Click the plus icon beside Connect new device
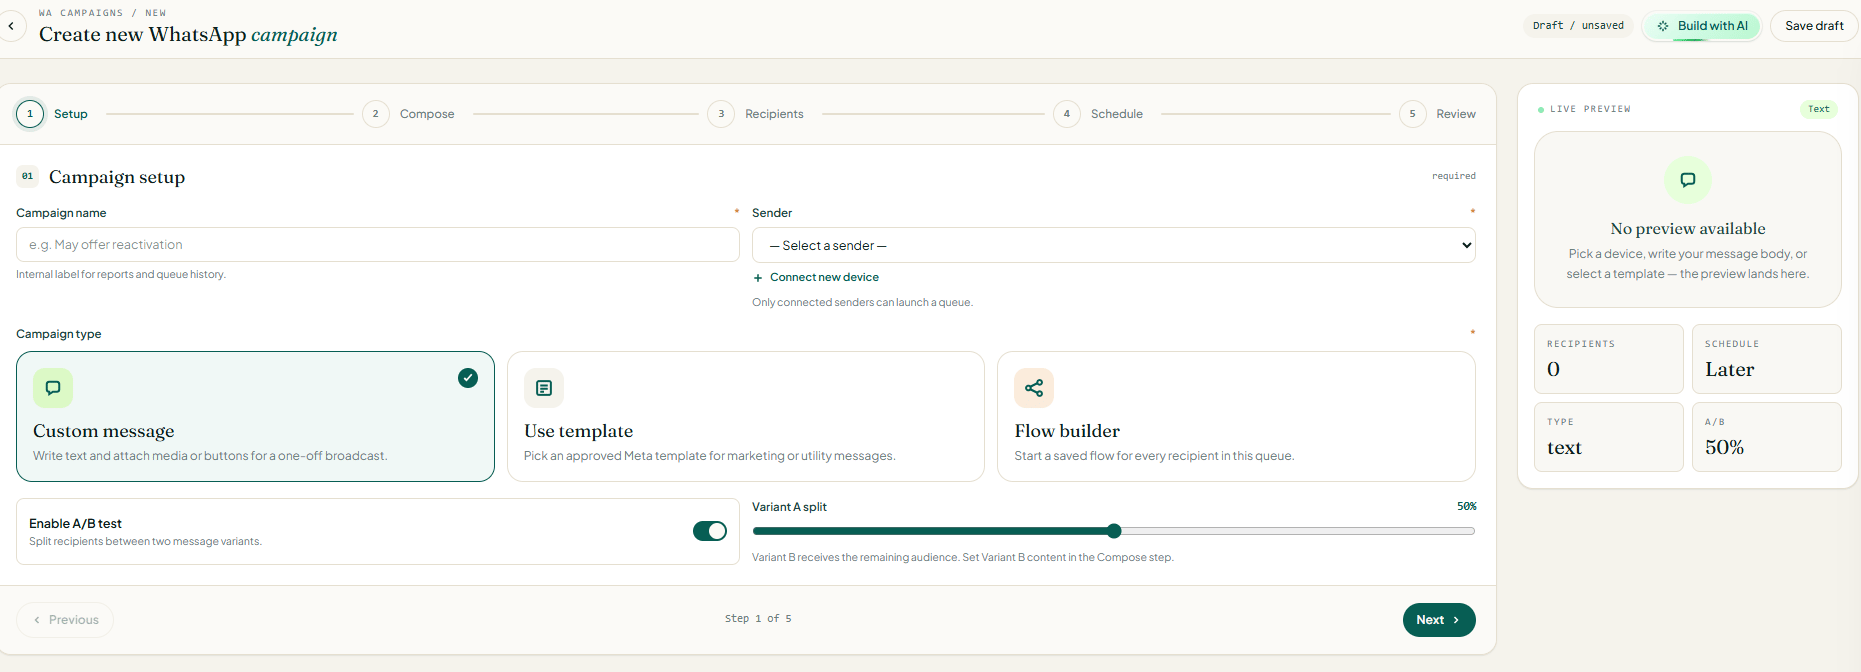The height and width of the screenshot is (672, 1861). [x=758, y=278]
